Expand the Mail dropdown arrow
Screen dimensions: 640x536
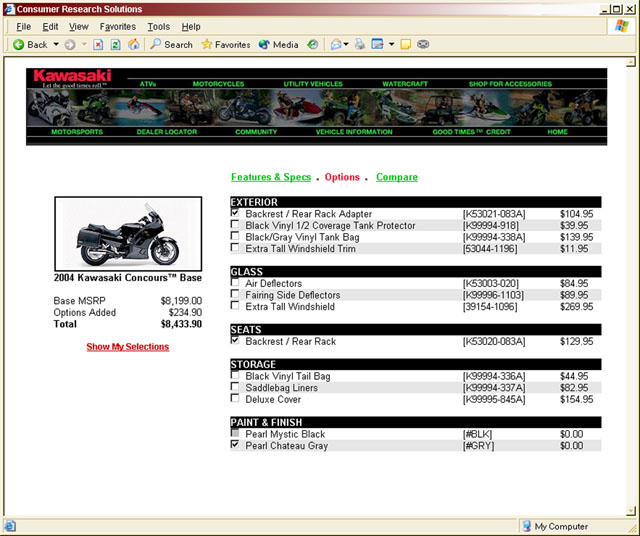pyautogui.click(x=346, y=44)
